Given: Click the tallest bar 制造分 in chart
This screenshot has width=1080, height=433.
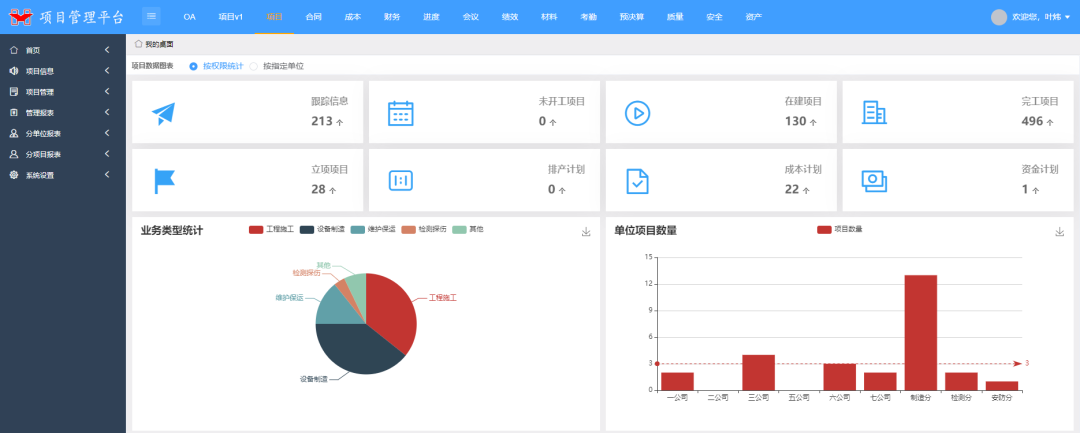Looking at the screenshot, I should (x=920, y=332).
